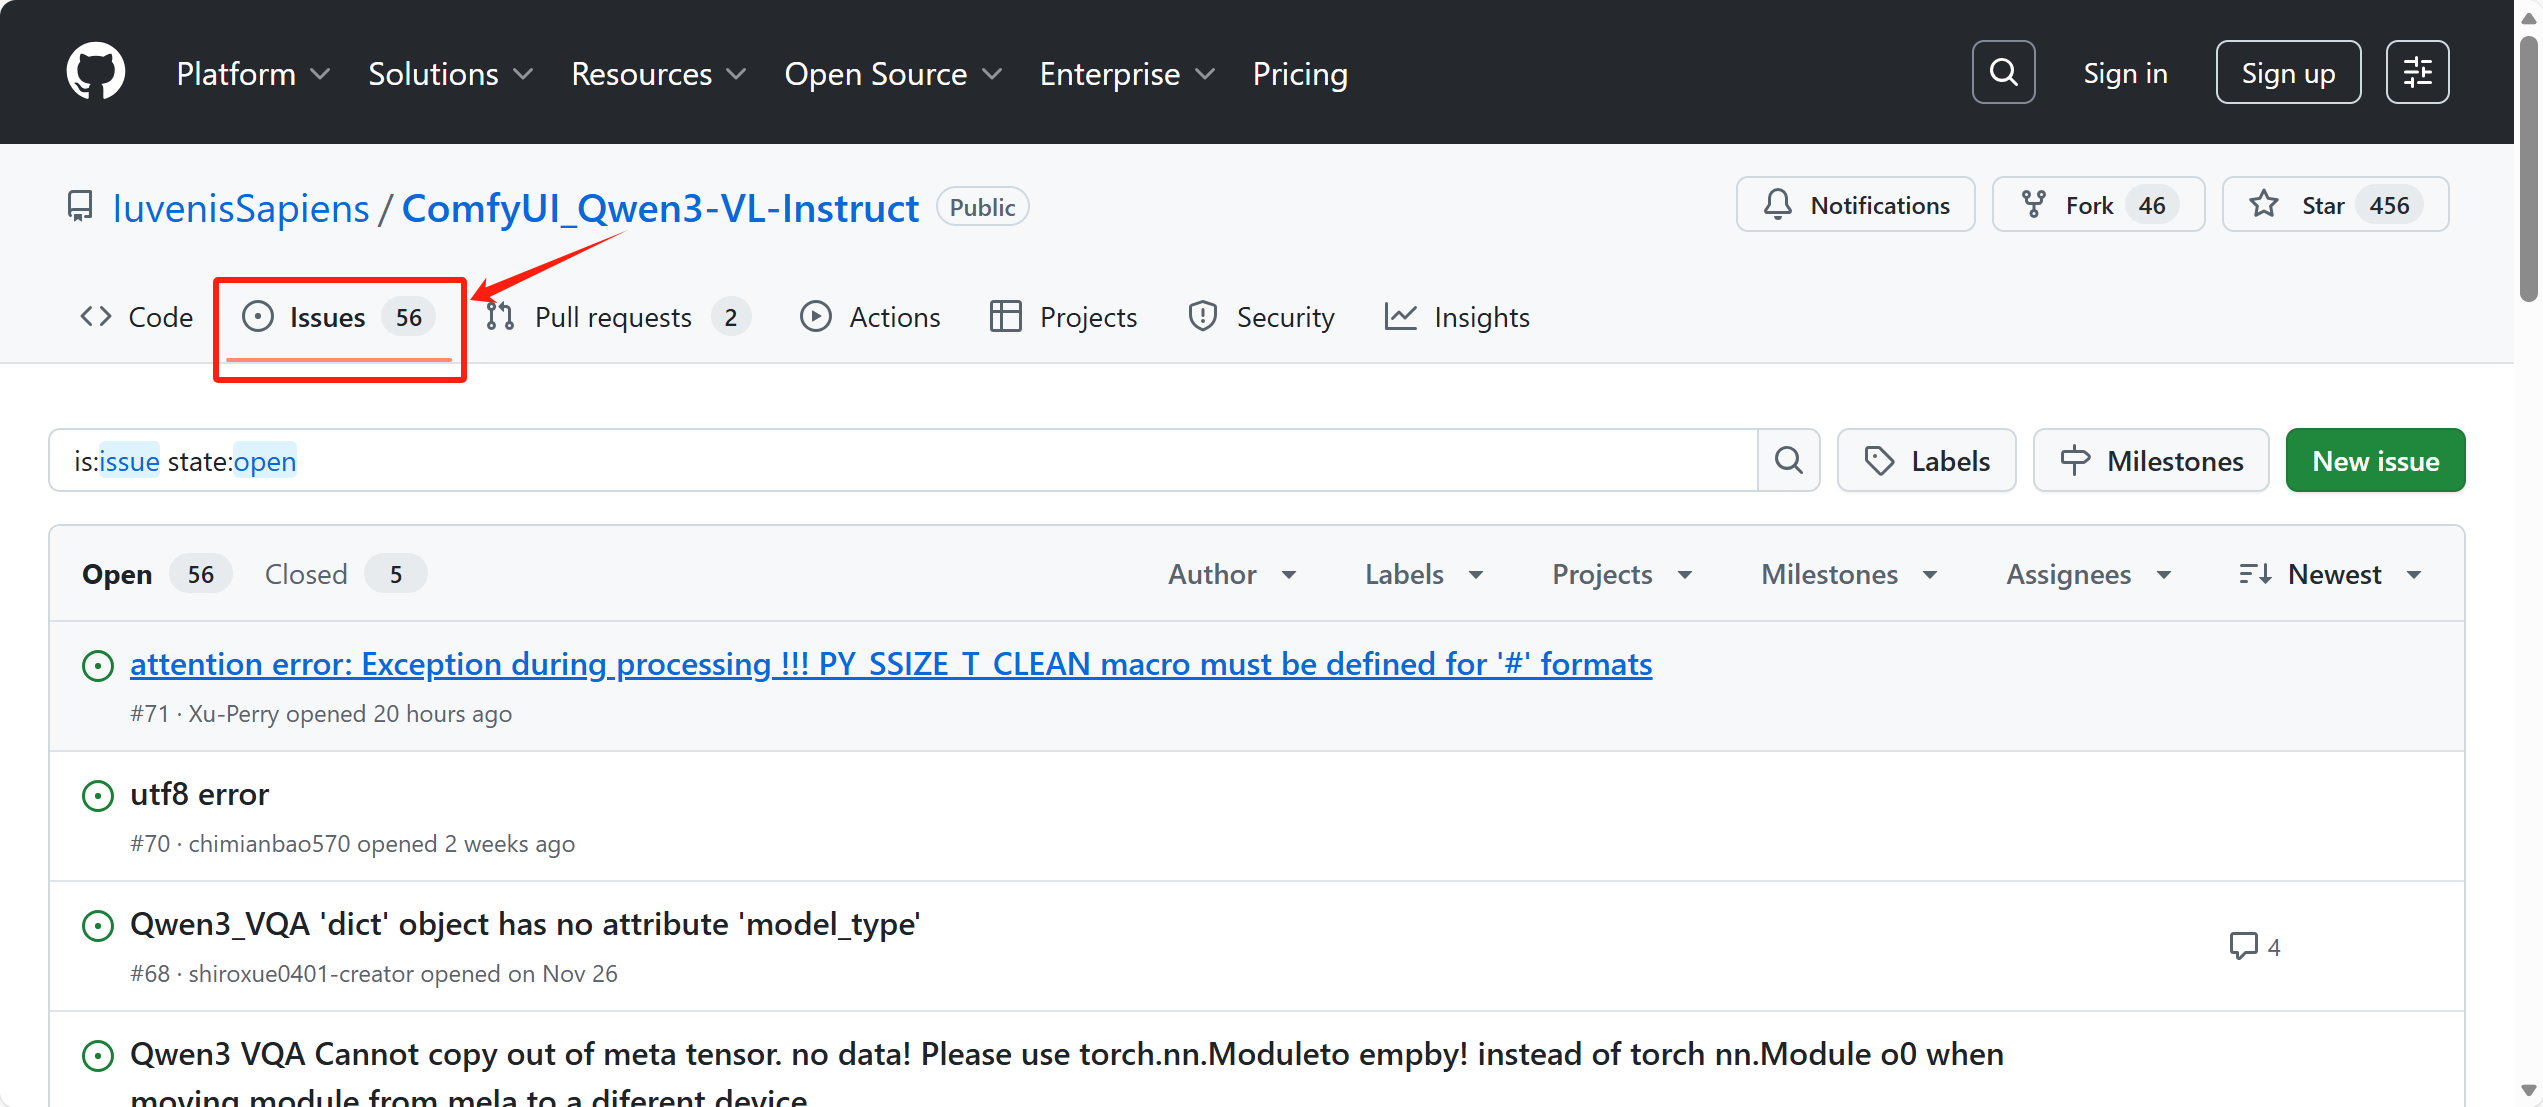Expand the Assignees filter dropdown
Screen dimensions: 2543x1107
pos(2088,574)
